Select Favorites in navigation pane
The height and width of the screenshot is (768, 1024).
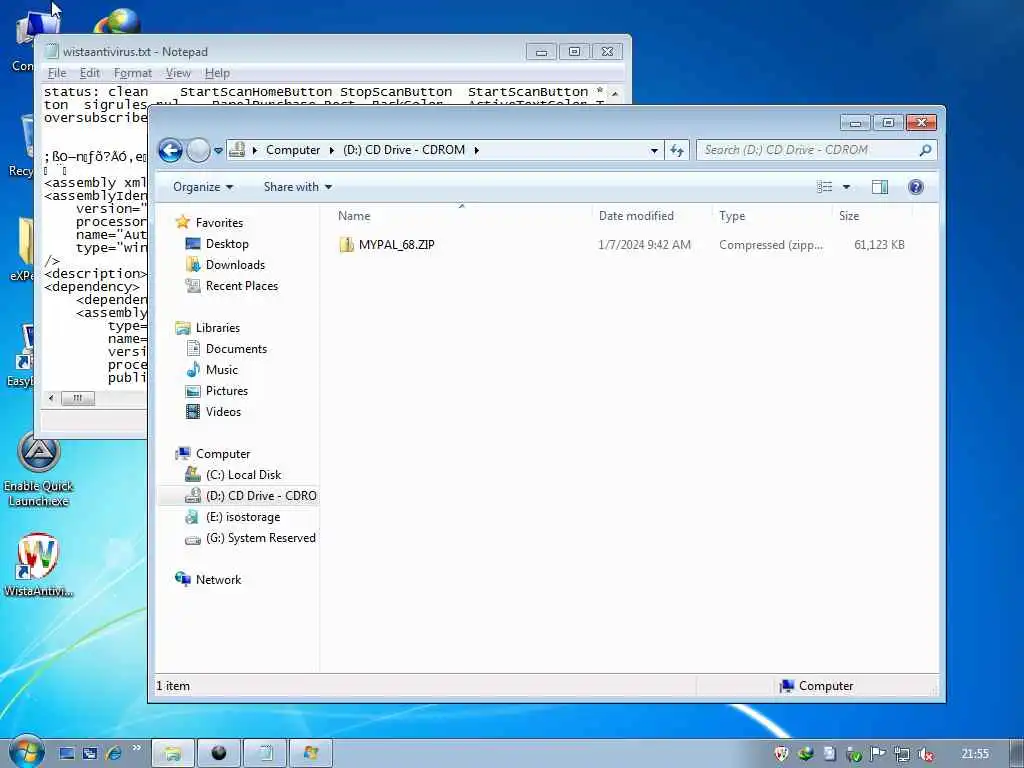coord(219,223)
